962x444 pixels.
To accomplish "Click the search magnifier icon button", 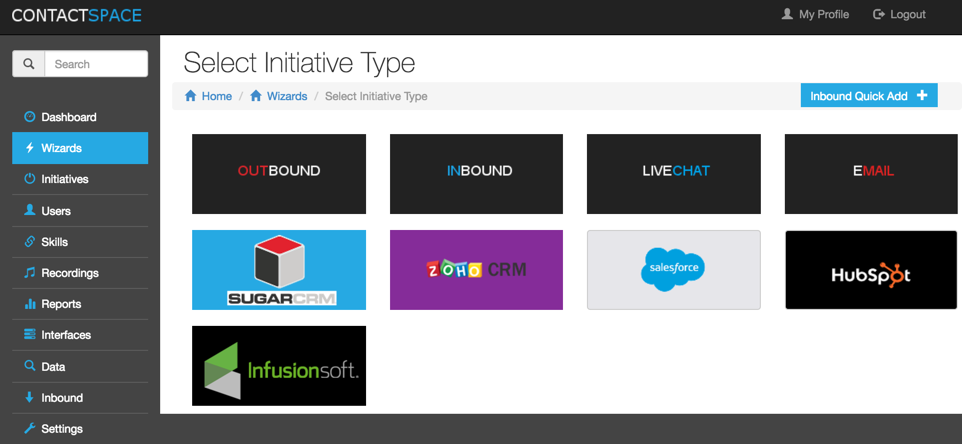I will (29, 64).
